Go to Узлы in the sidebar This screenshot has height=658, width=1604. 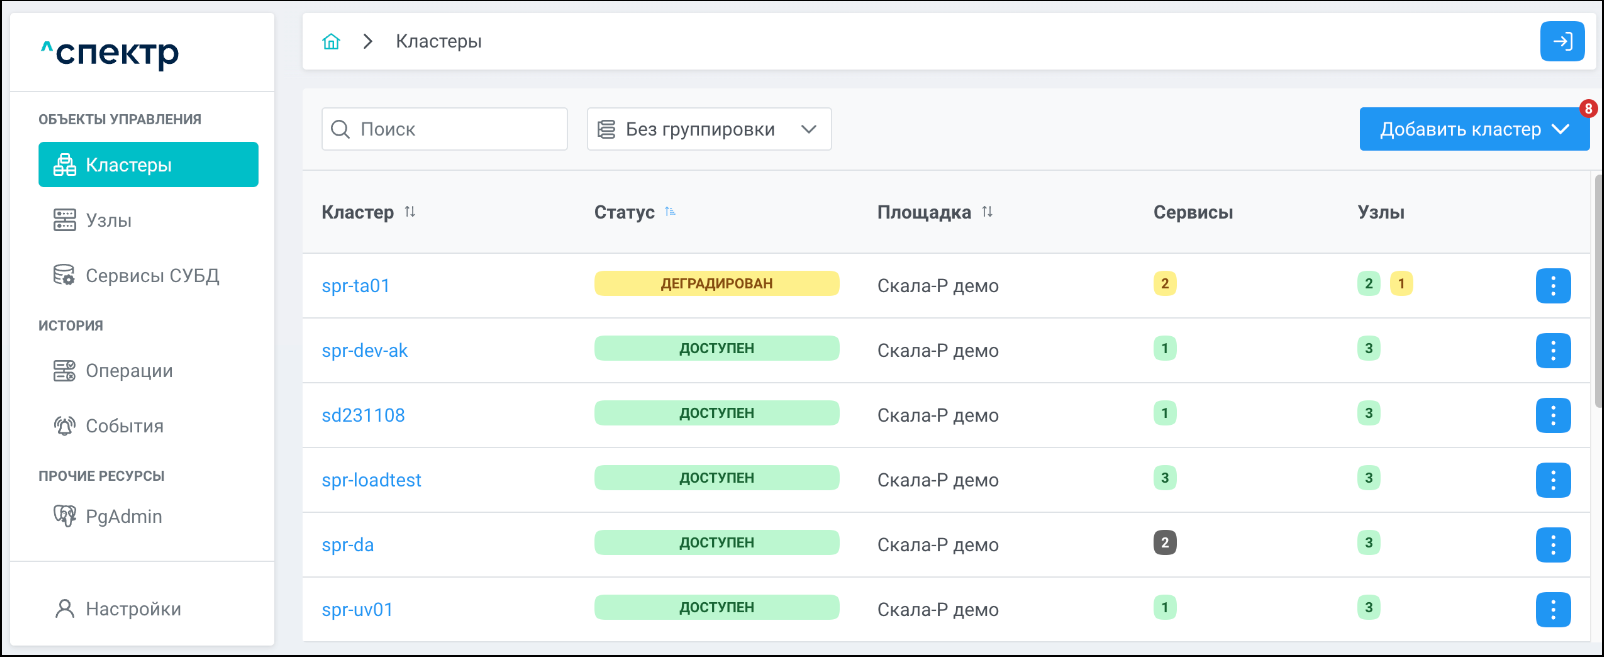pos(108,220)
